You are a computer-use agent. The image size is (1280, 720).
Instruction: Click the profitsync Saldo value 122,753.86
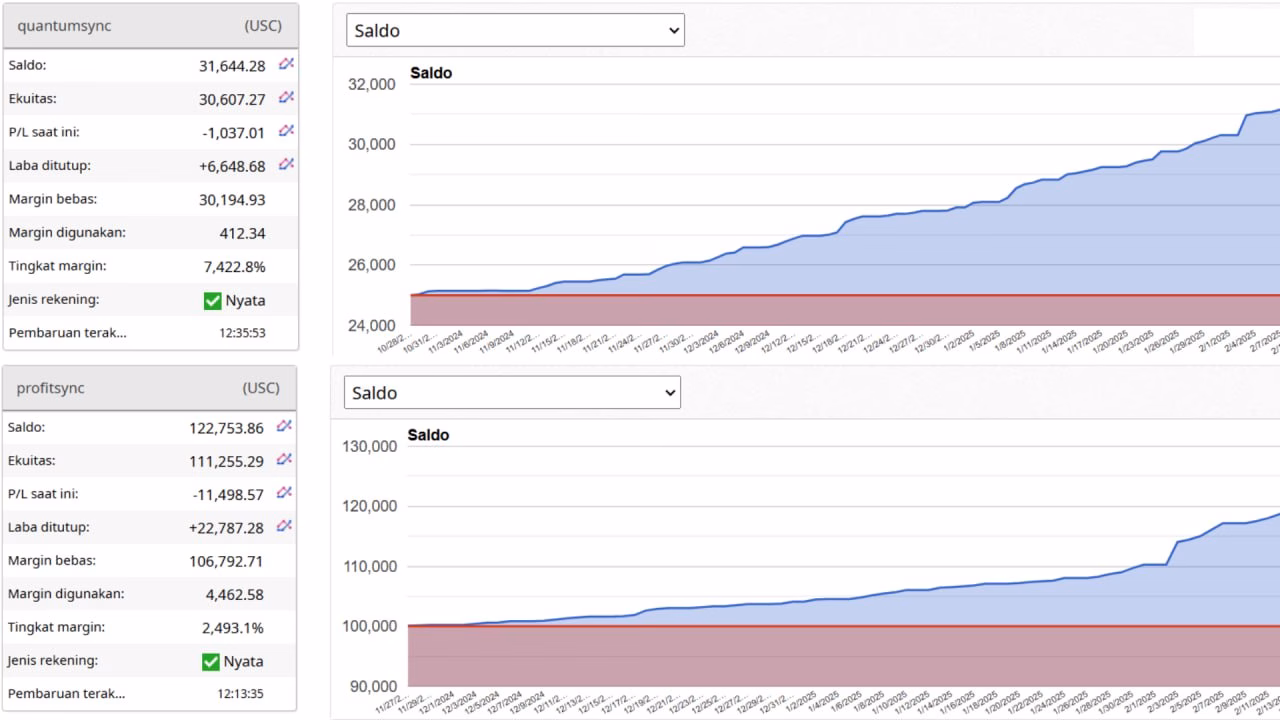(227, 428)
